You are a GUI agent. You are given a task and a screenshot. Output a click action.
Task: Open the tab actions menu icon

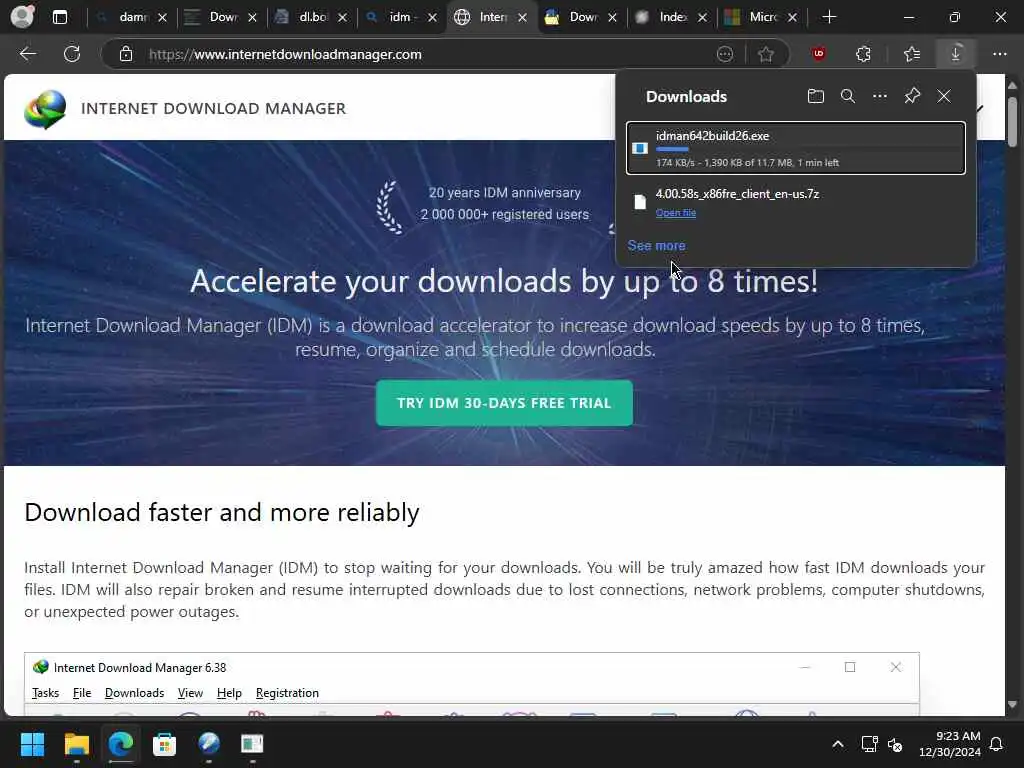[60, 17]
